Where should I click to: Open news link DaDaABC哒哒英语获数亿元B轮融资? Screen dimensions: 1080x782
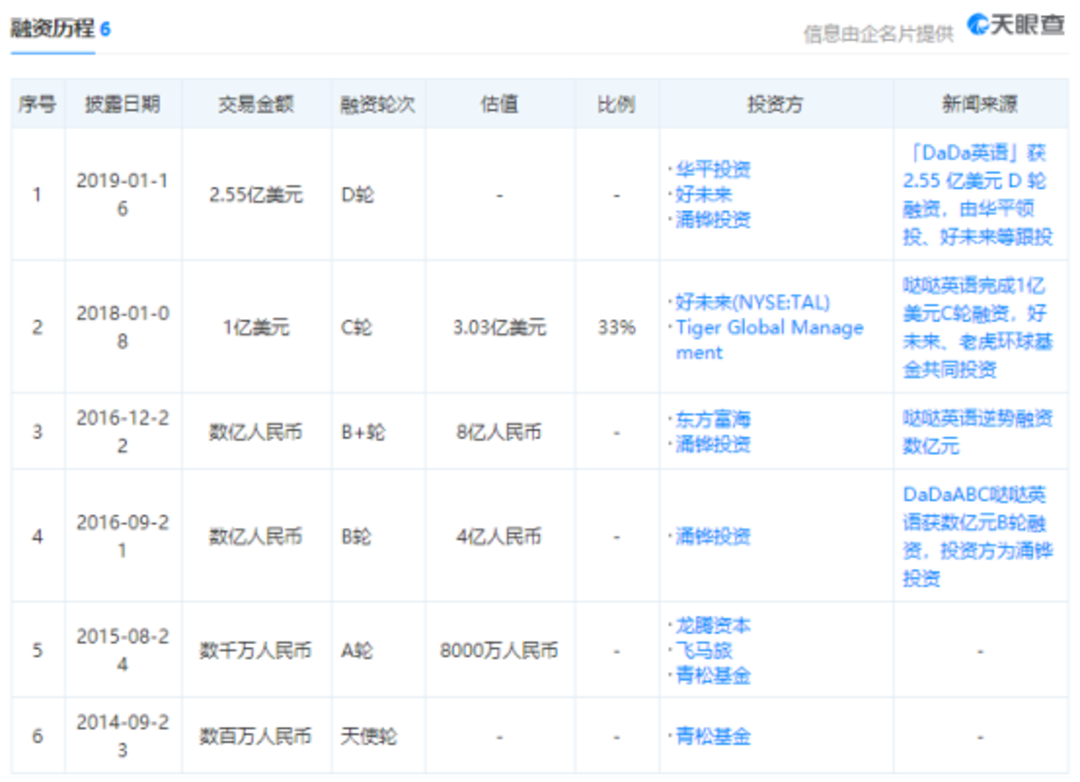(x=977, y=536)
